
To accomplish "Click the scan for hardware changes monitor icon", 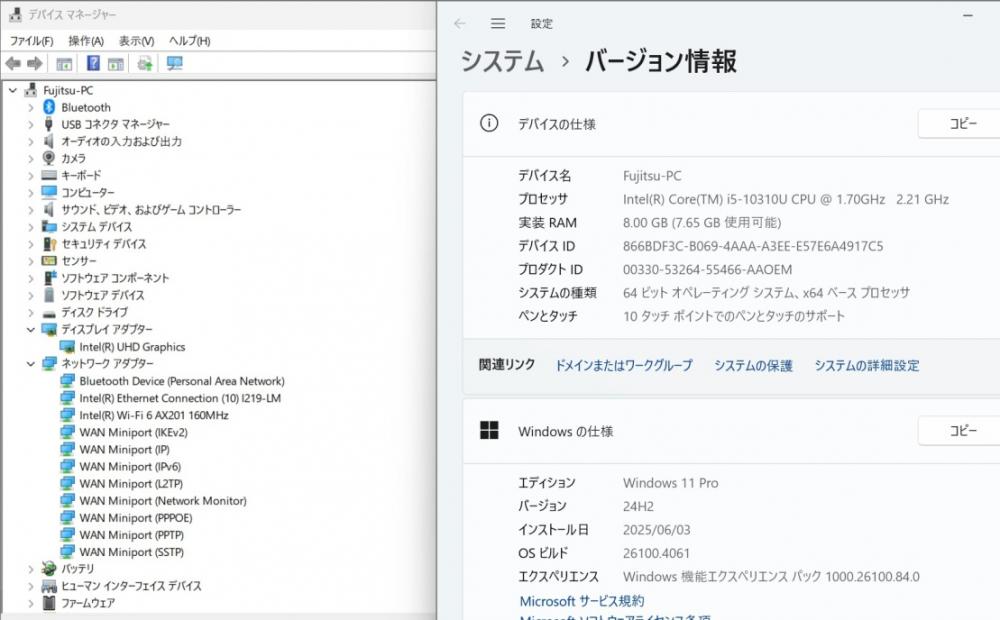I will (174, 63).
